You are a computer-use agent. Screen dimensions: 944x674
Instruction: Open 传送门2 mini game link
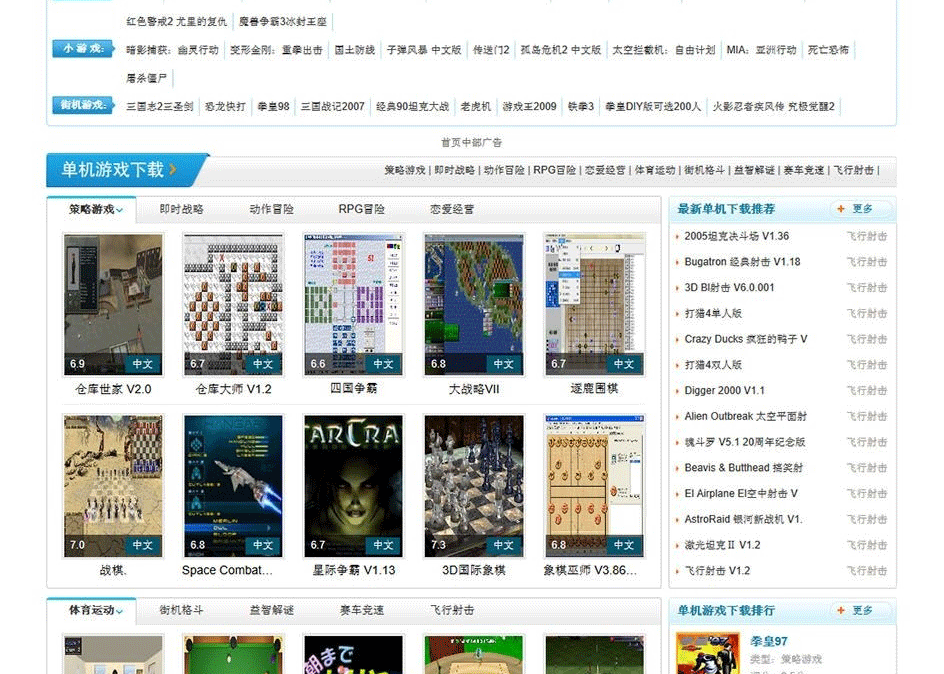491,50
